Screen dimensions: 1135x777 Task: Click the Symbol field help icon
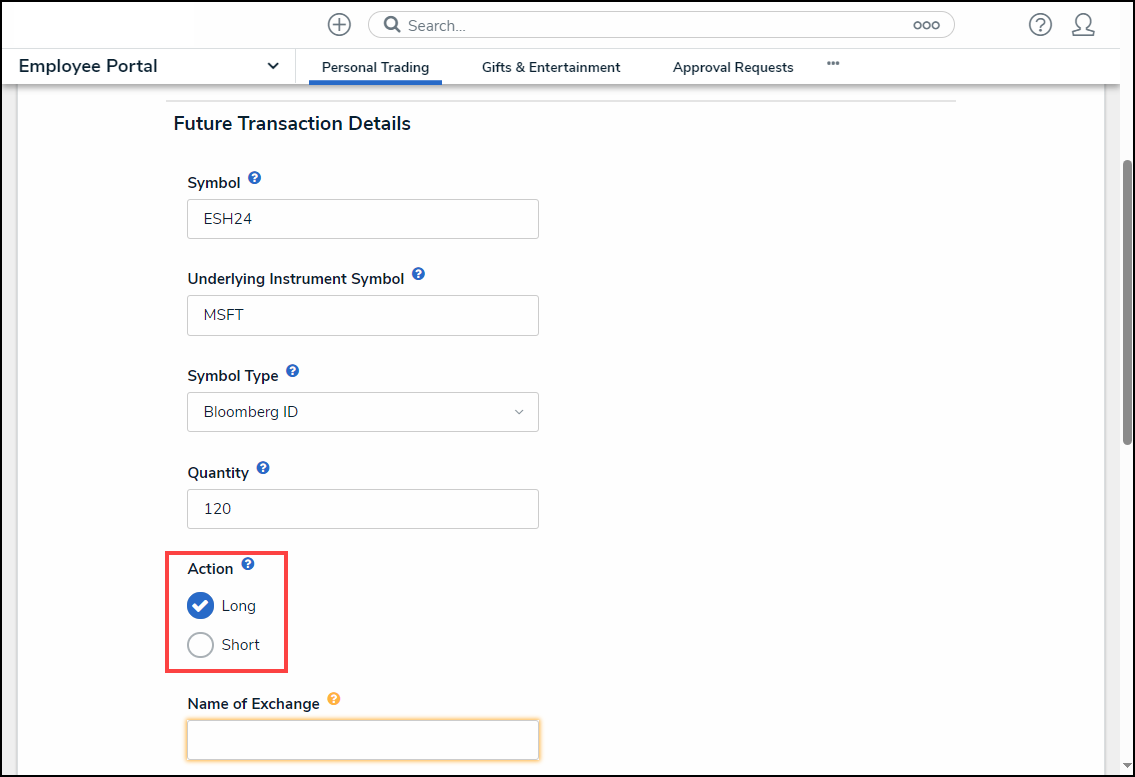(x=254, y=178)
